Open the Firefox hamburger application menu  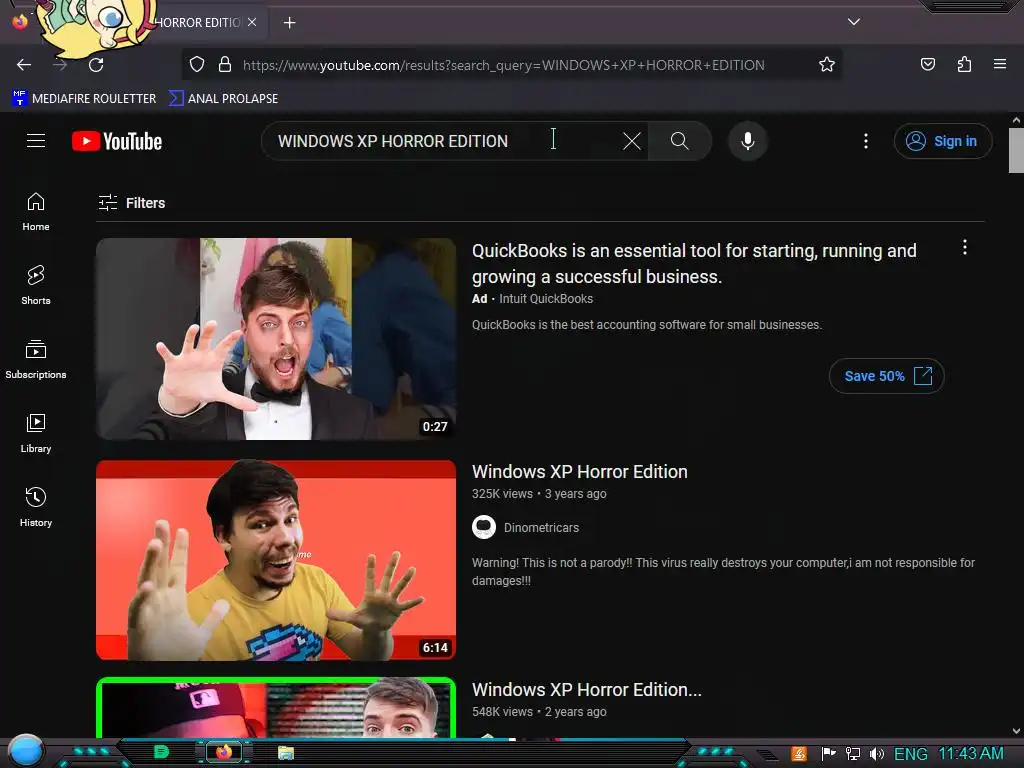[999, 64]
